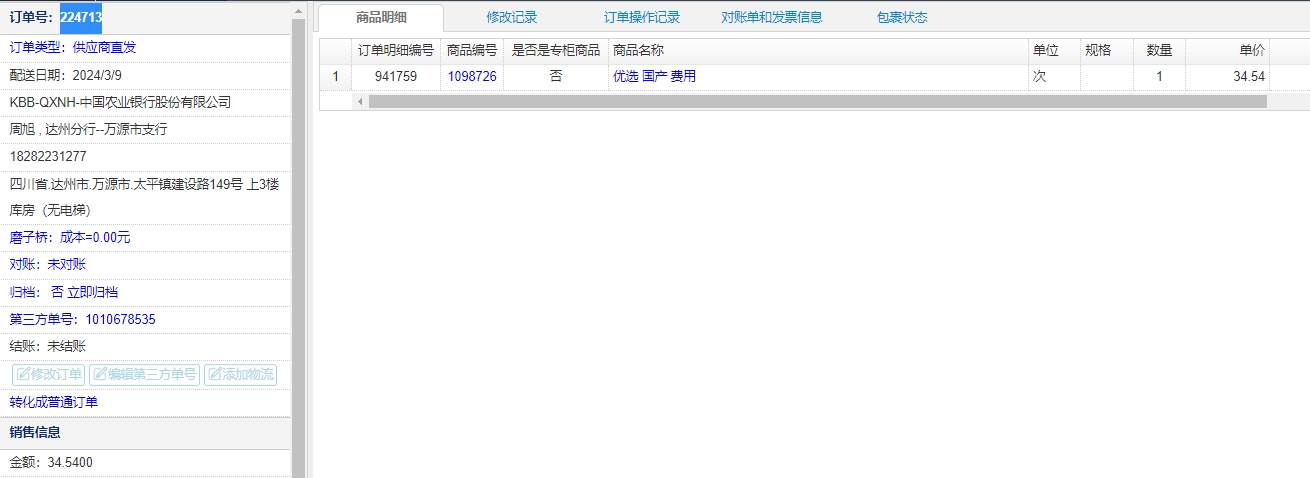This screenshot has width=1310, height=478.
Task: Click the row number 1 cell
Action: point(336,76)
